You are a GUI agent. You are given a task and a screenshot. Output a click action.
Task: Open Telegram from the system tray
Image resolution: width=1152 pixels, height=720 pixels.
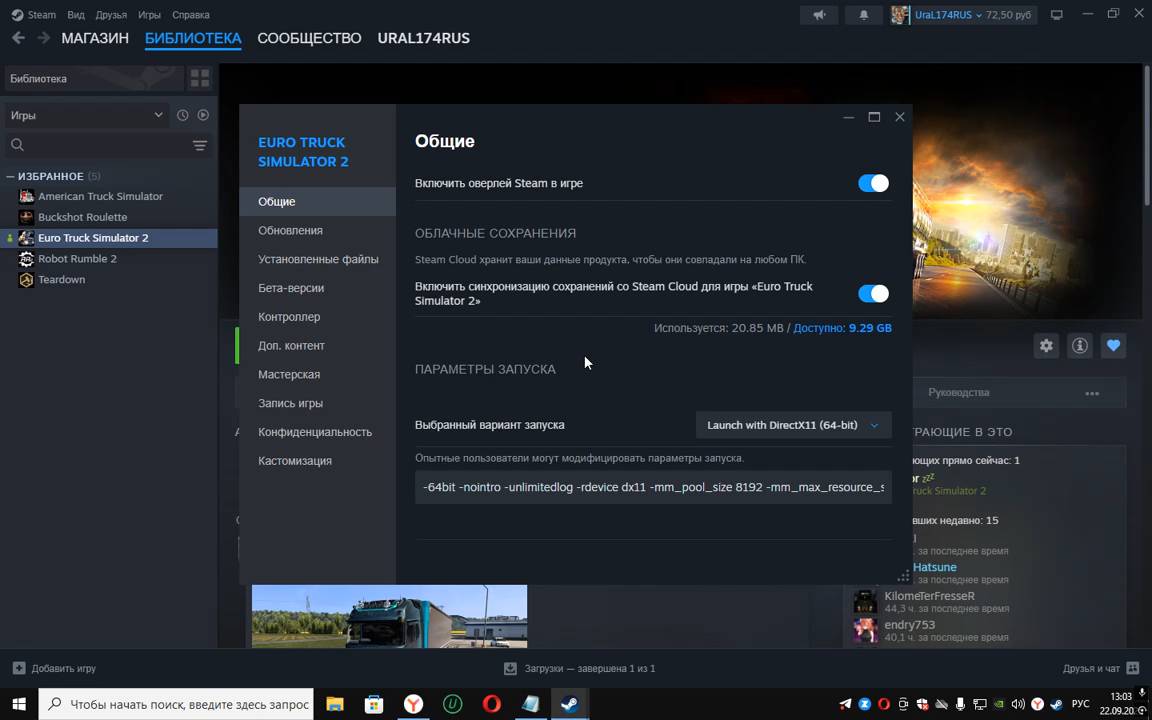coord(846,704)
